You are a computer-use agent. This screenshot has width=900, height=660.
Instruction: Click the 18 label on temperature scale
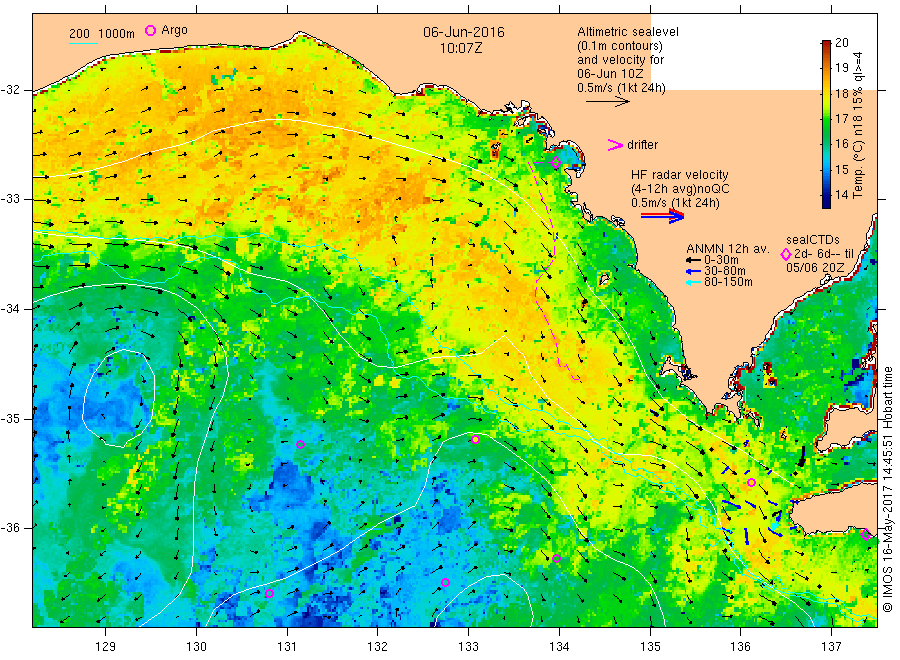(x=841, y=94)
